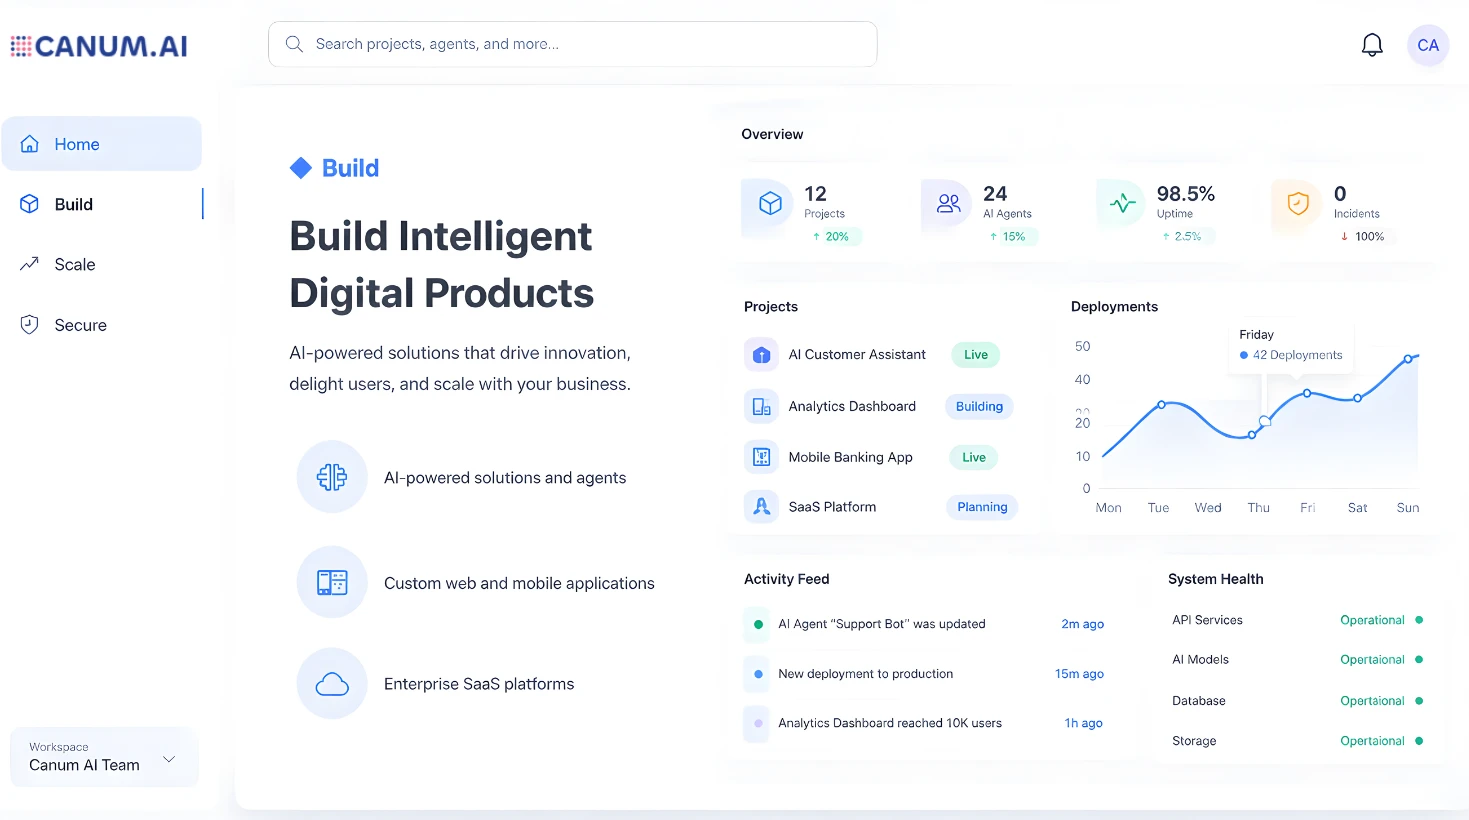Click the cloud icon for Enterprise SaaS

click(332, 684)
